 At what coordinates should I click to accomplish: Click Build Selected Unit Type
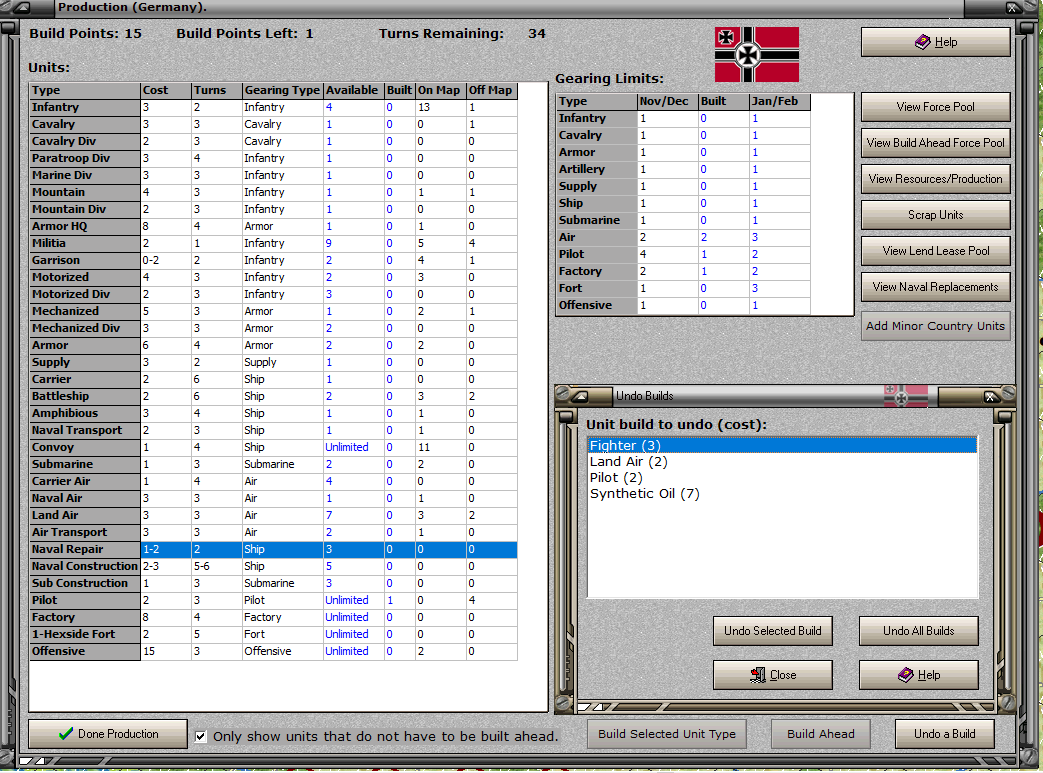point(667,734)
